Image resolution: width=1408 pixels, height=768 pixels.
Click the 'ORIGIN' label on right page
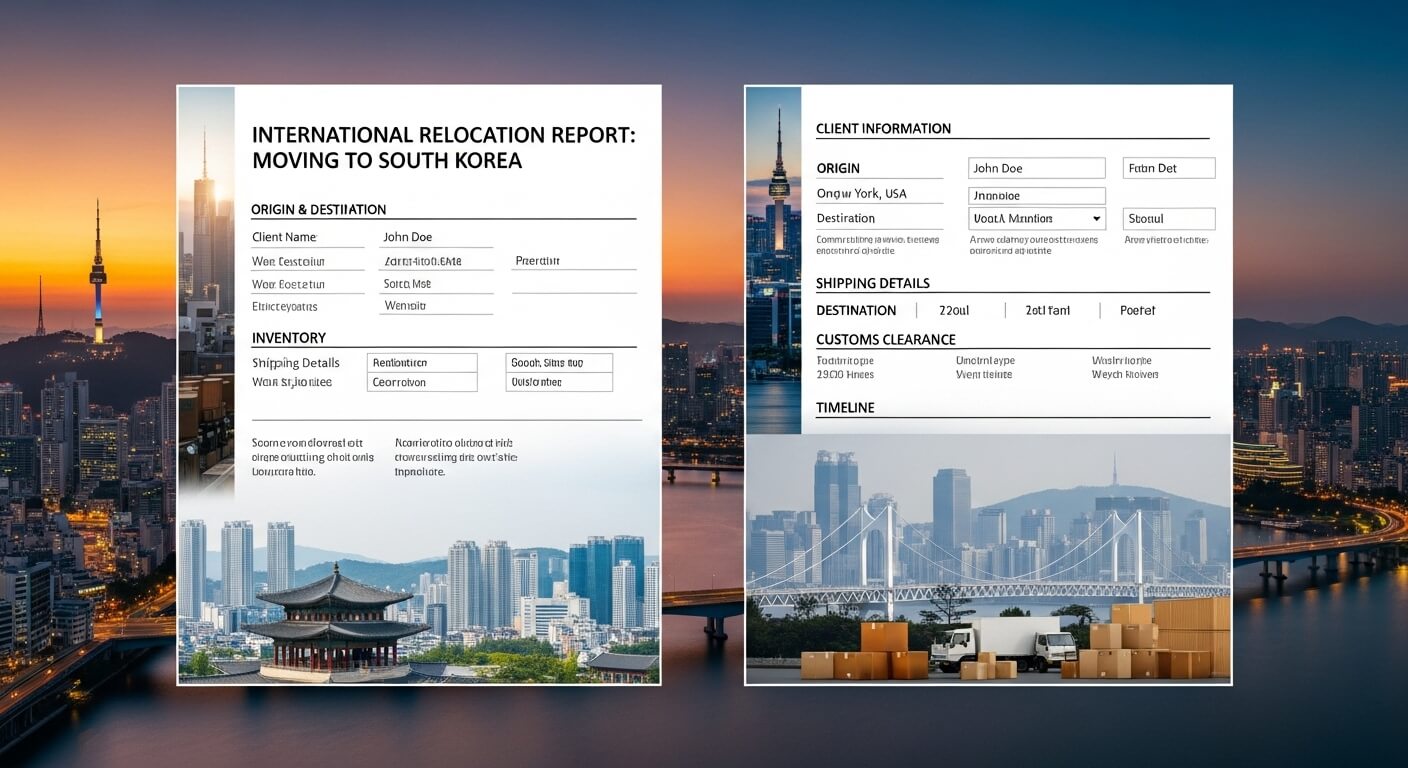[x=838, y=168]
